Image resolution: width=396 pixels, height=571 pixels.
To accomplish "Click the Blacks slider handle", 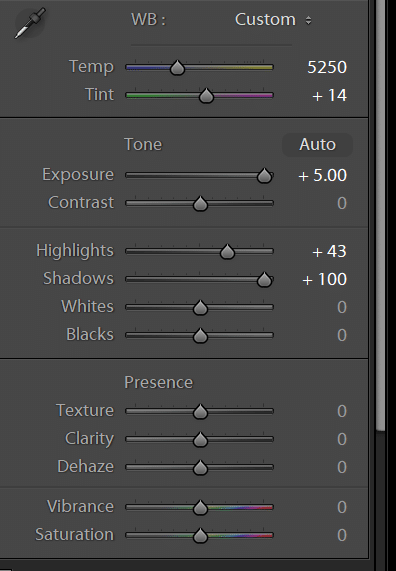I will (x=200, y=336).
